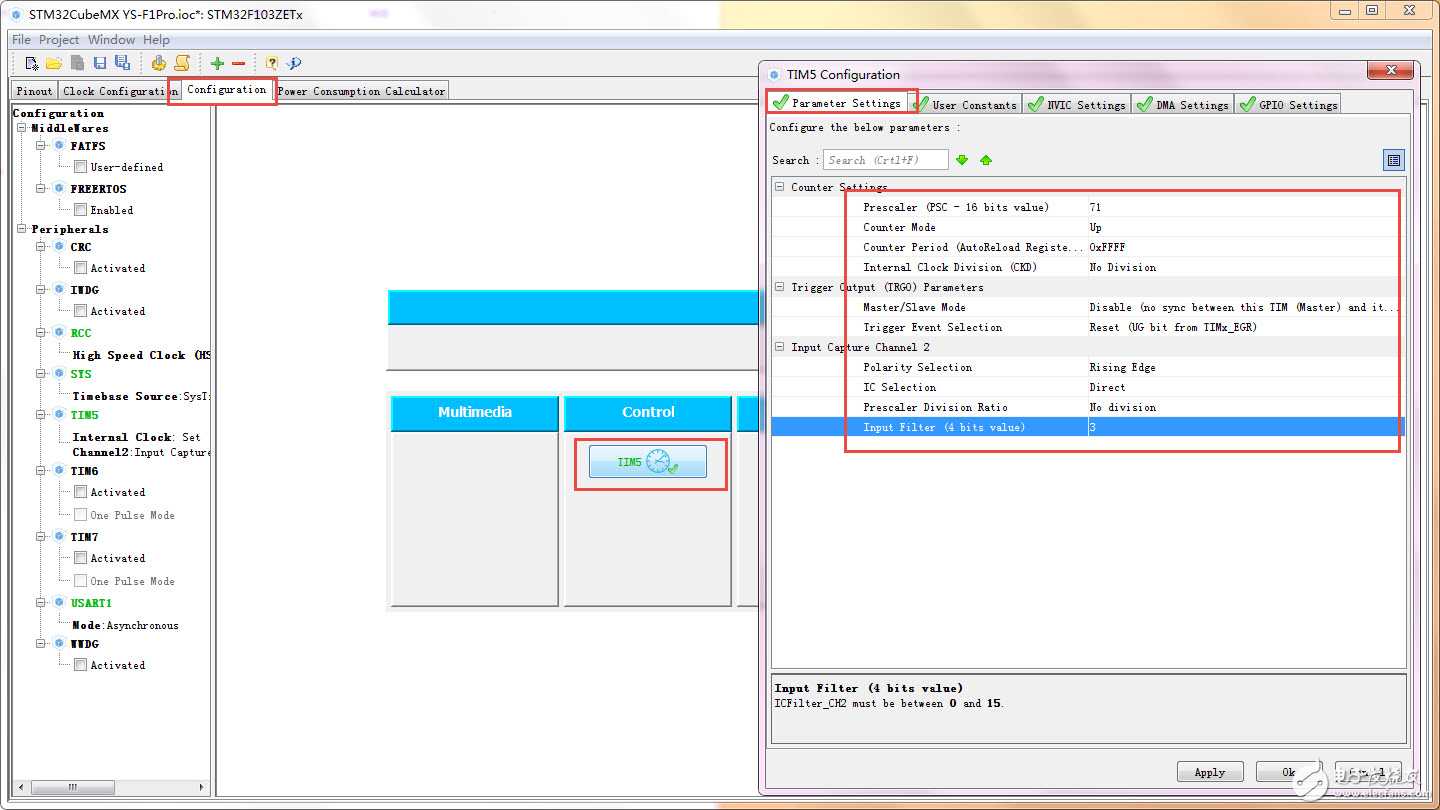Tick the TIM6 Activated checkbox
Viewport: 1440px width, 810px height.
tap(80, 492)
